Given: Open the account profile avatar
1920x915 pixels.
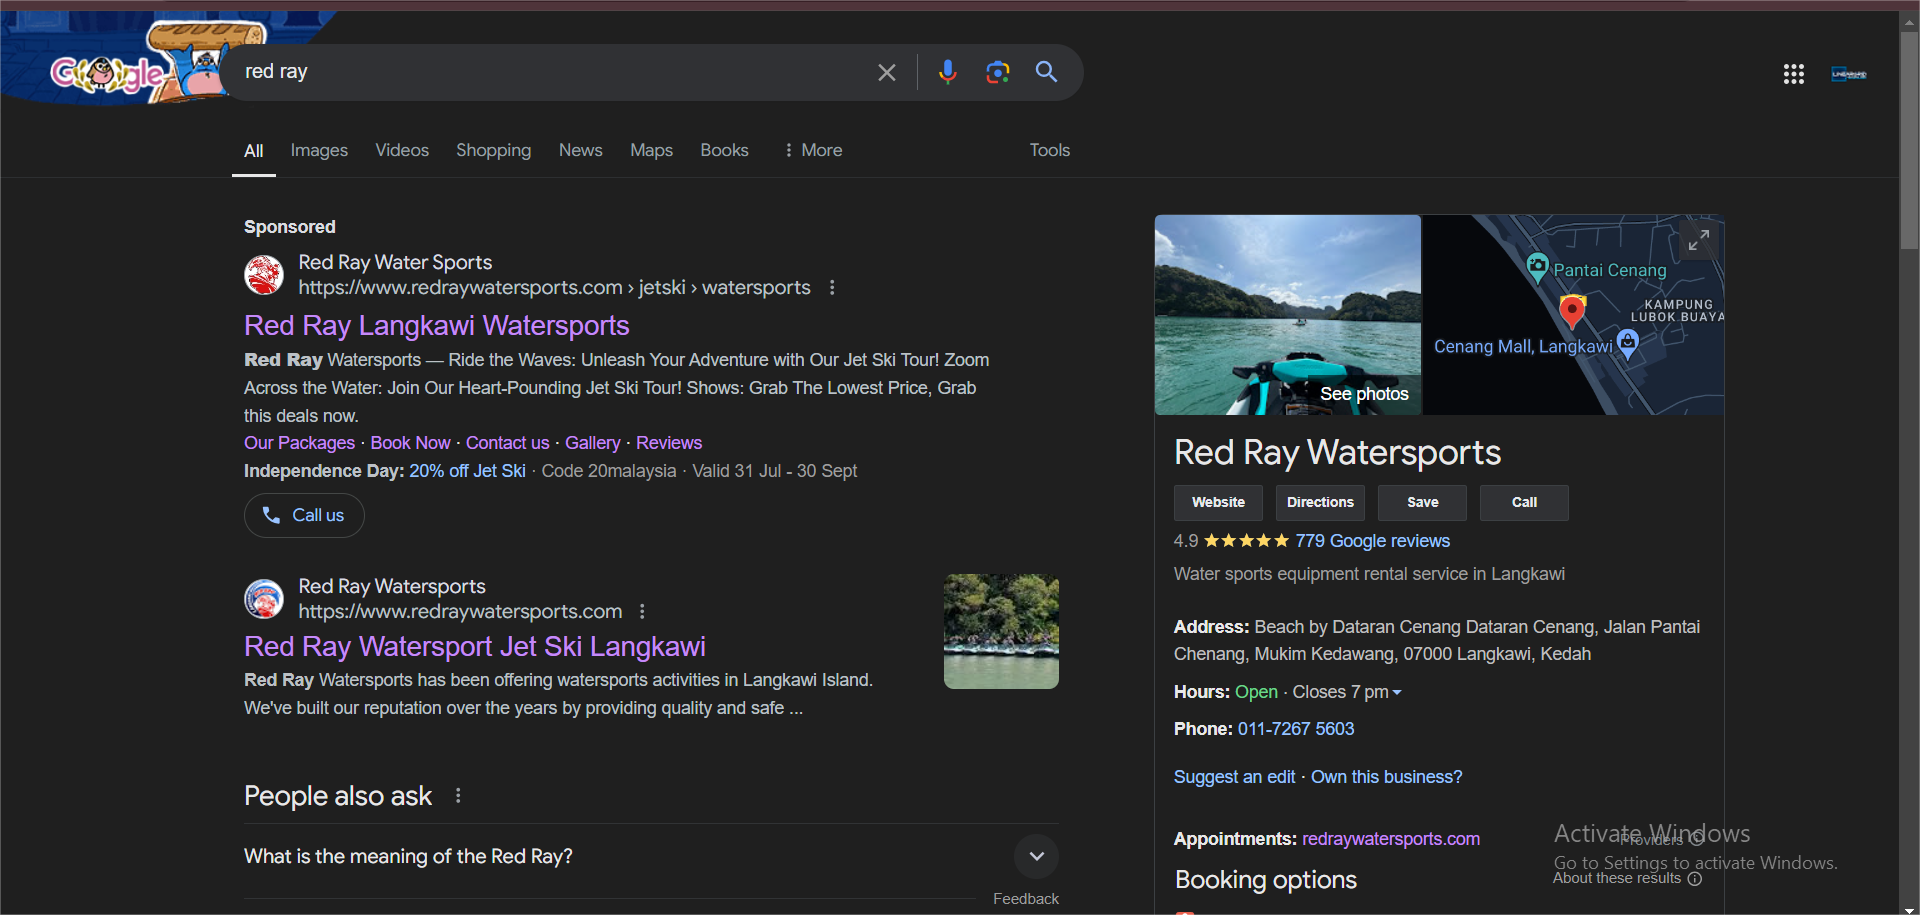Looking at the screenshot, I should coord(1849,74).
